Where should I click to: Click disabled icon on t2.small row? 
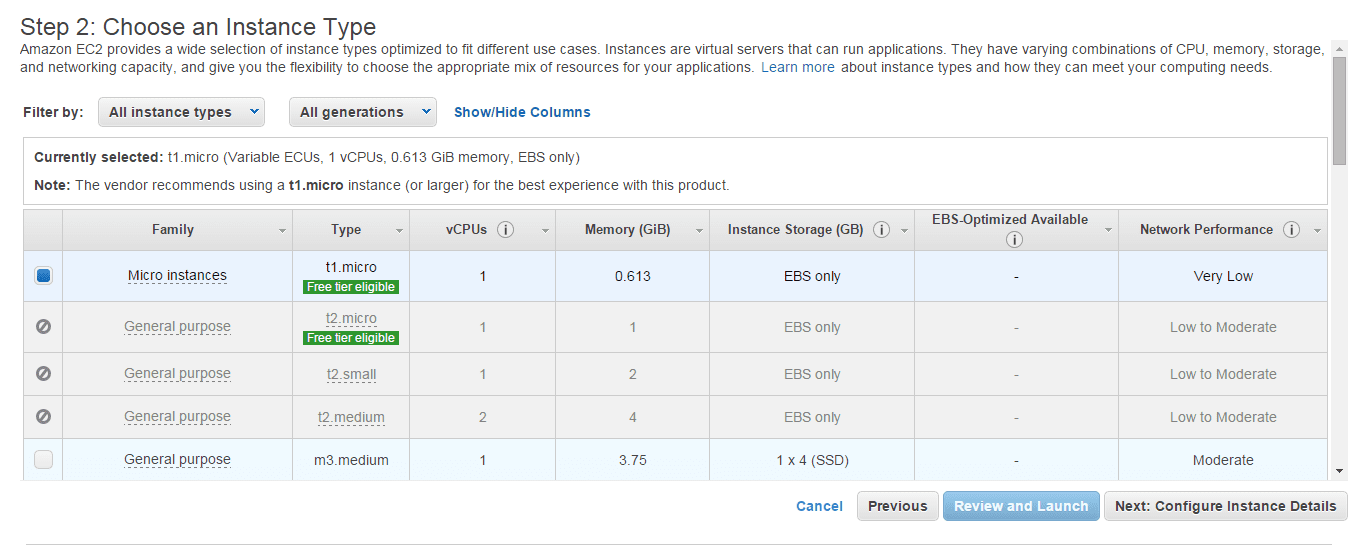click(x=43, y=374)
